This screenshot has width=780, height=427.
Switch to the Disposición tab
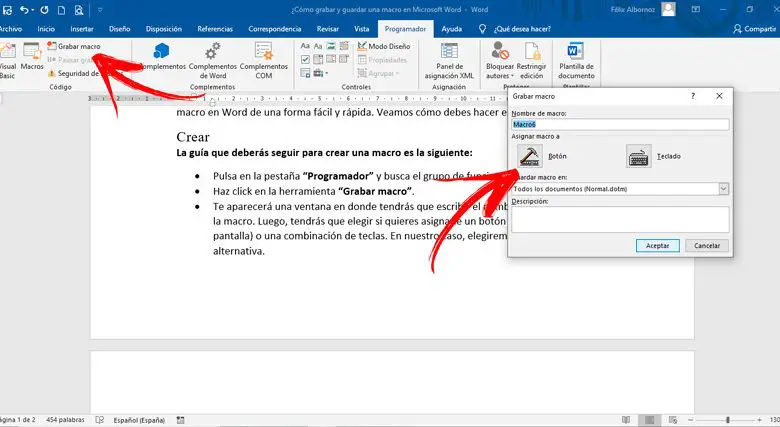[x=164, y=29]
